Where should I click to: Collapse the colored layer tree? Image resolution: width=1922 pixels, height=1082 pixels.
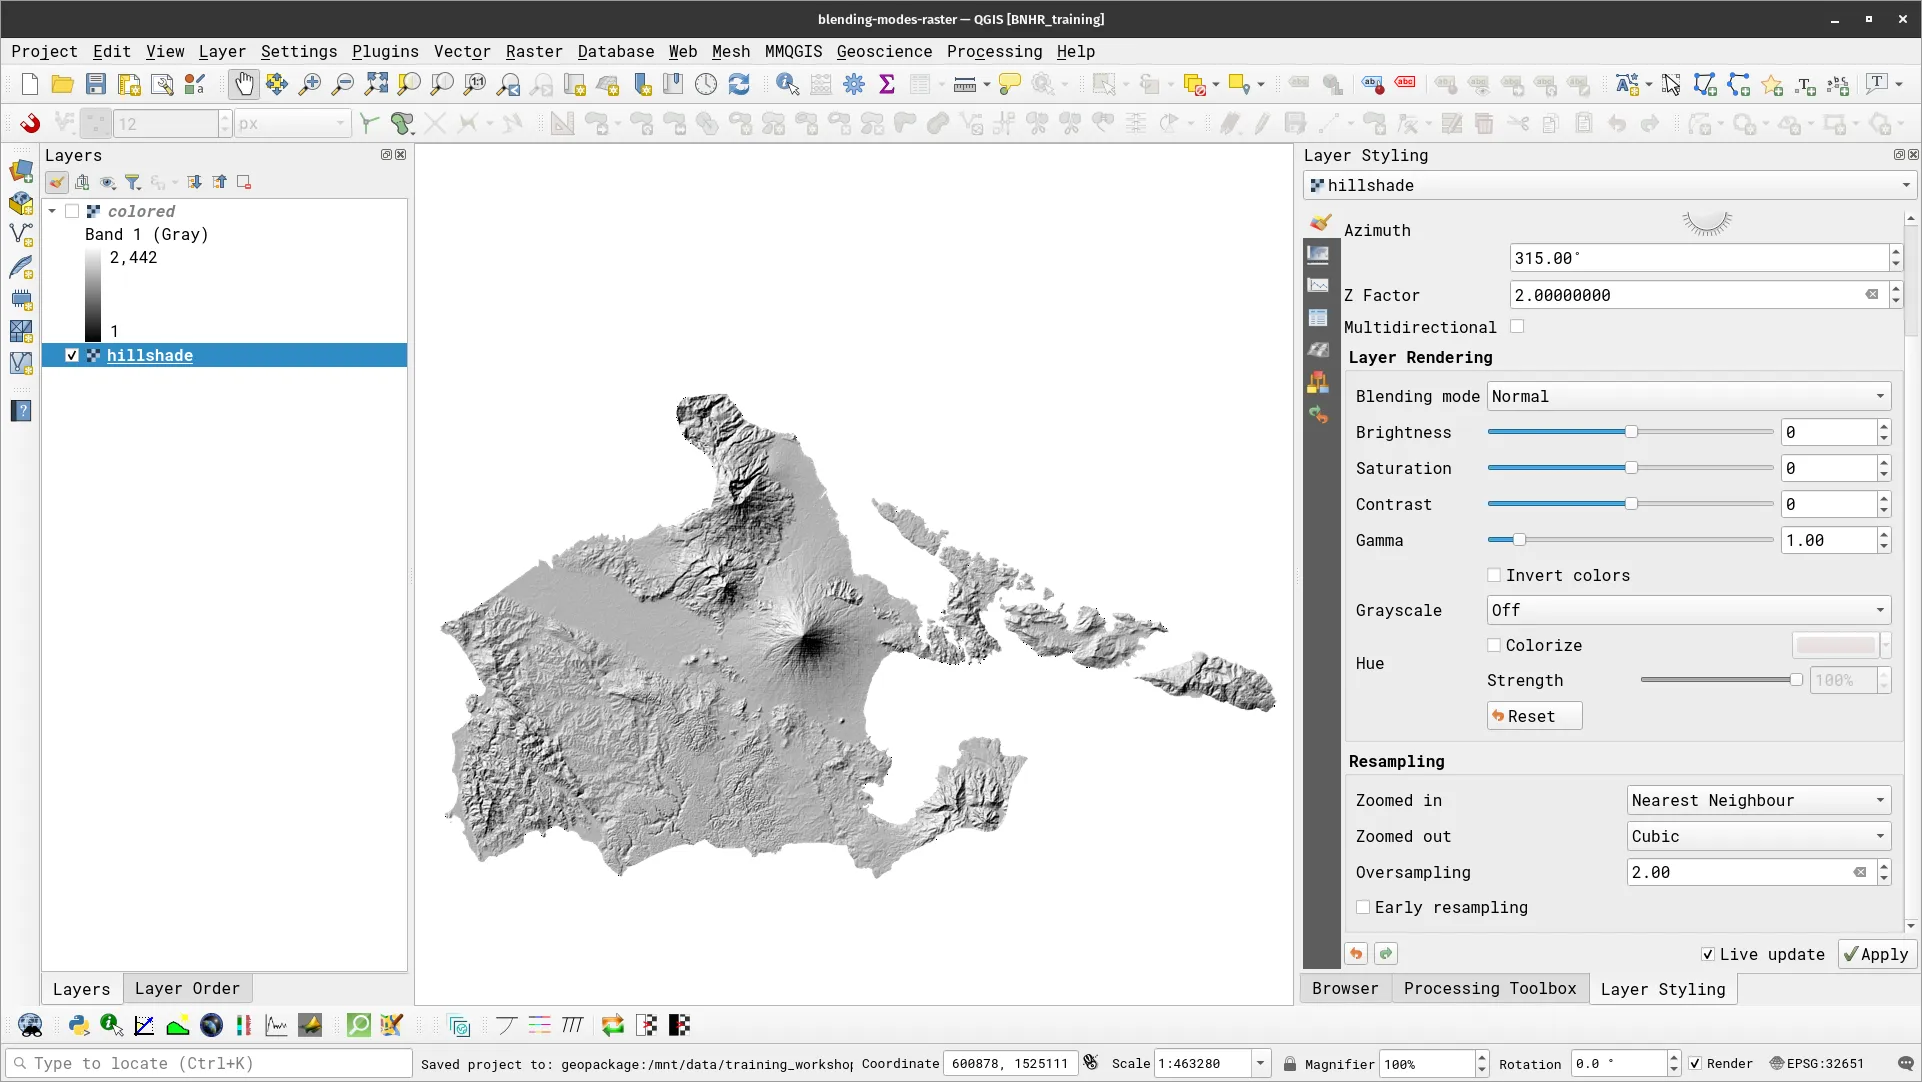(x=52, y=211)
